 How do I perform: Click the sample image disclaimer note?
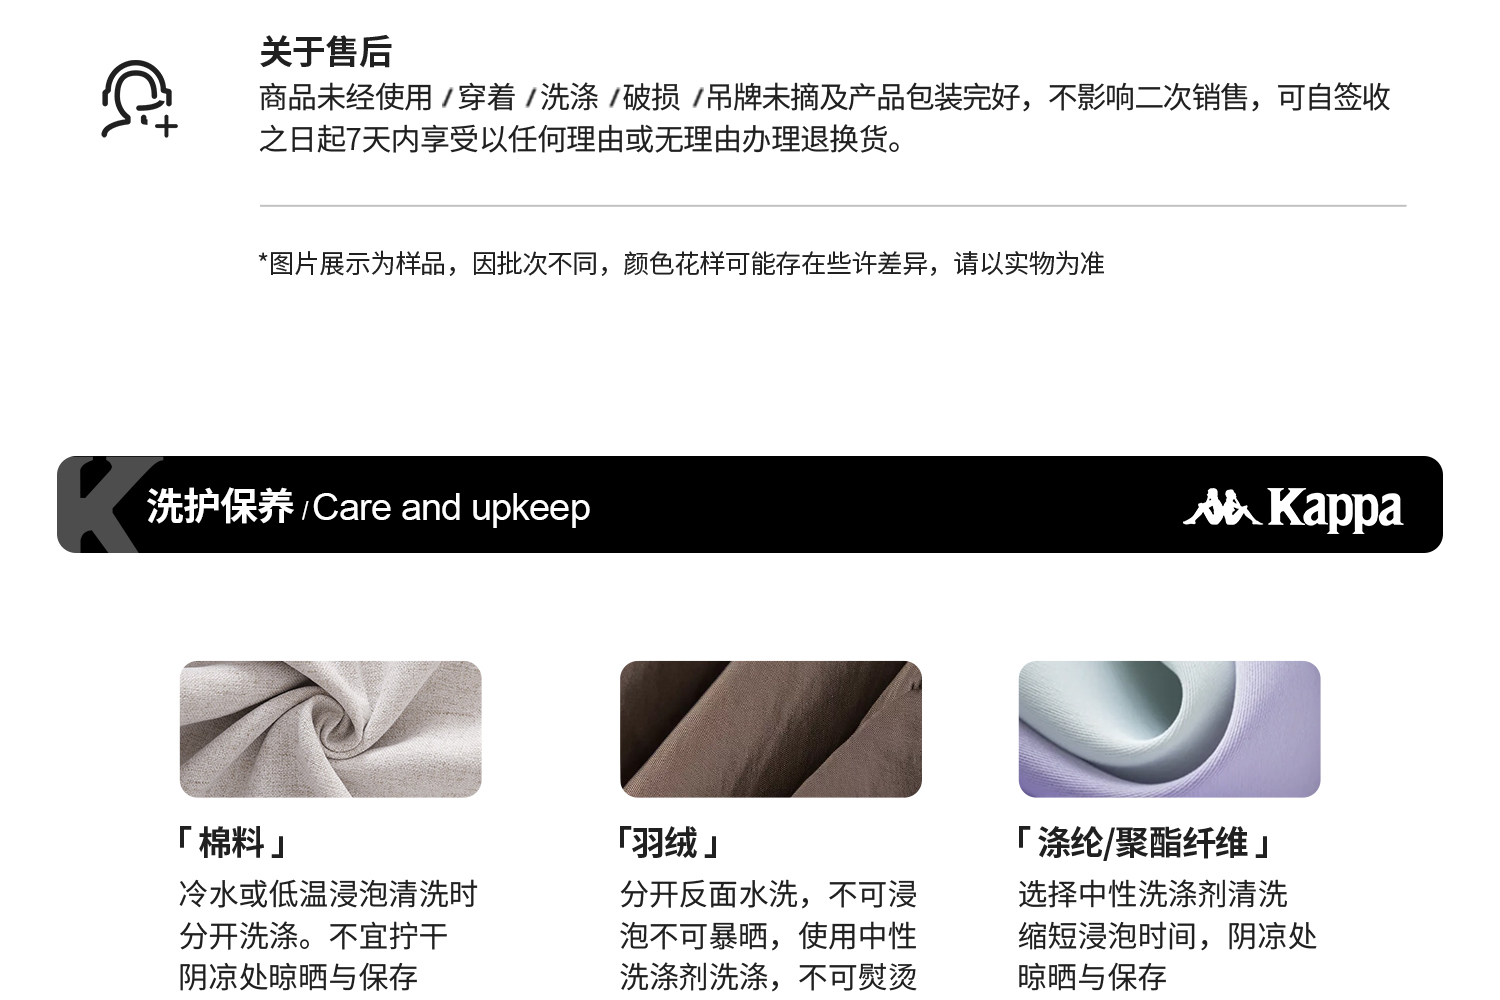[681, 264]
